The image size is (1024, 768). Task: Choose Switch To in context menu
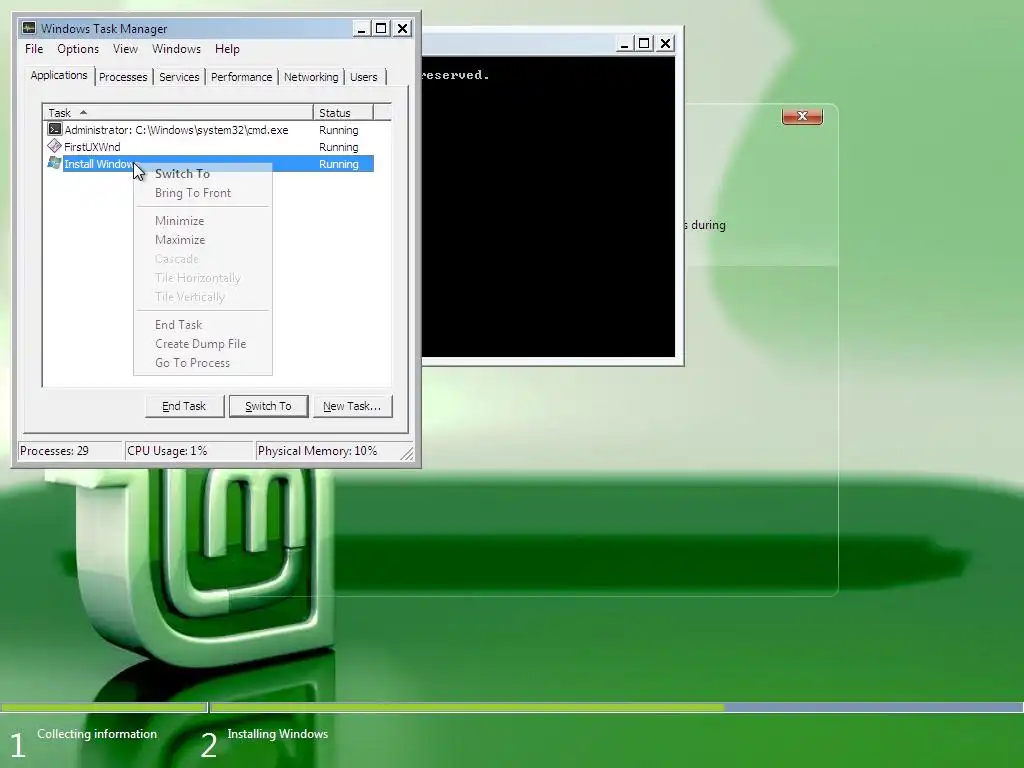[202, 174]
